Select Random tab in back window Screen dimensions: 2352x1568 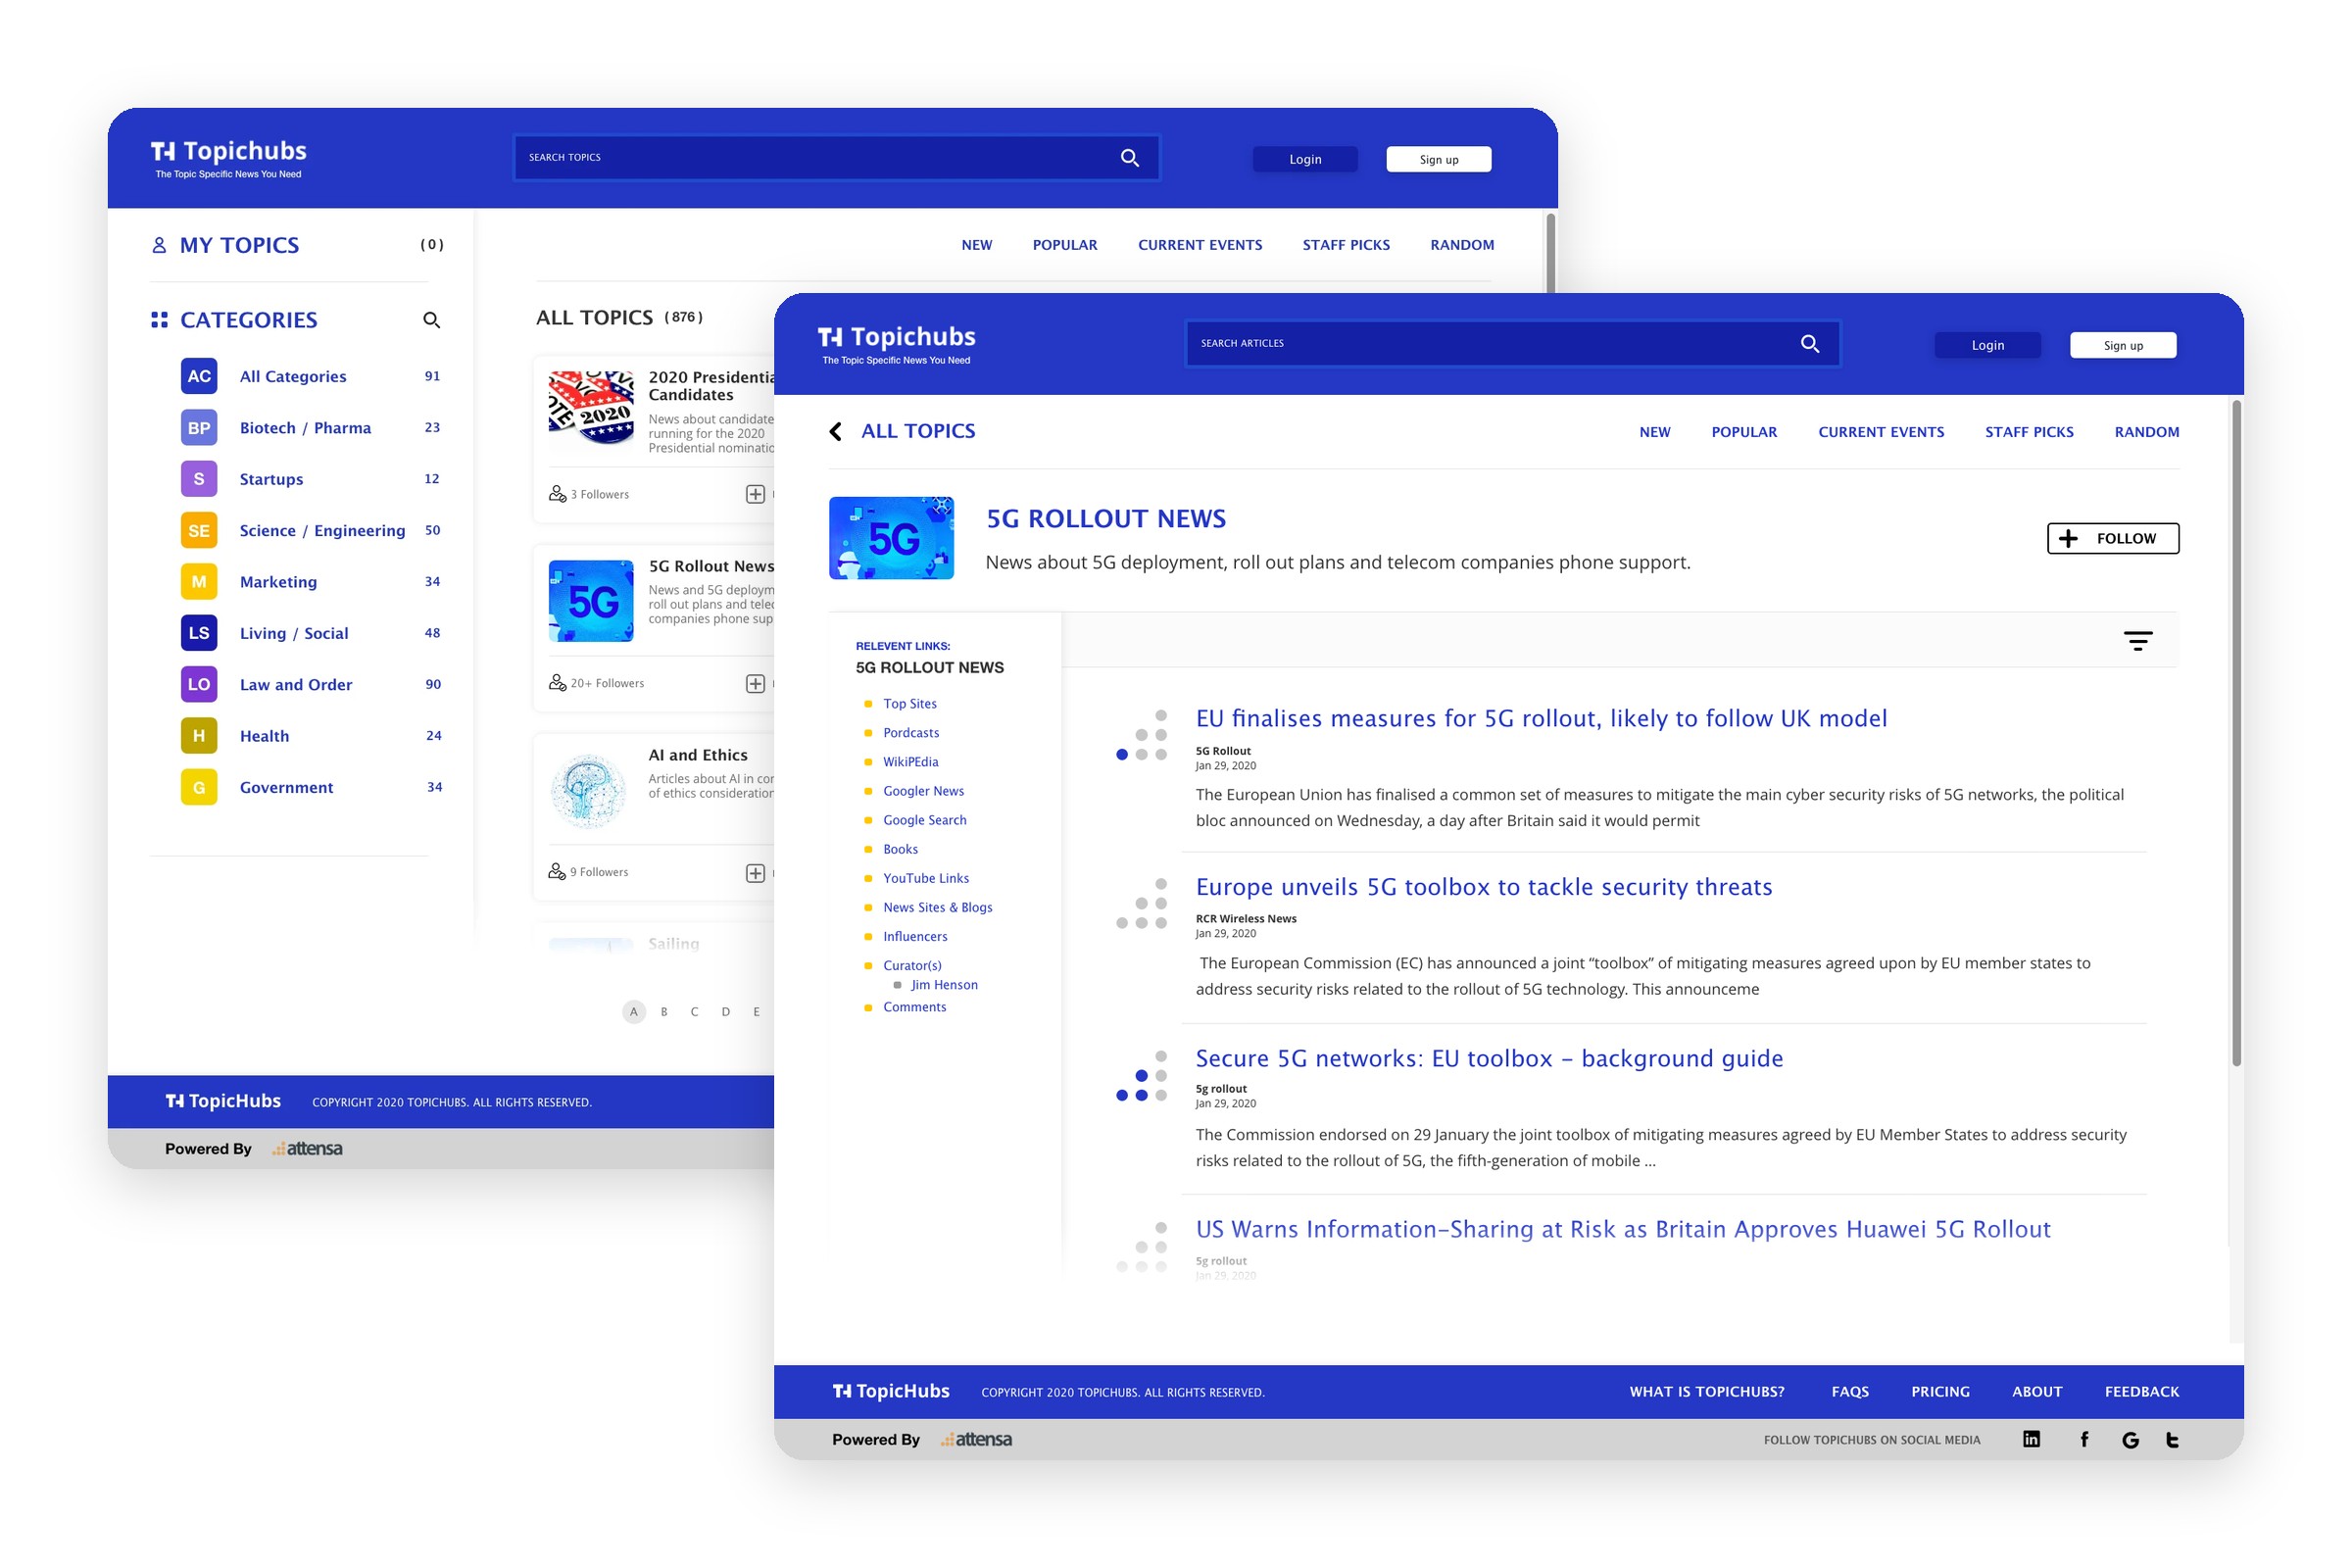click(1462, 245)
